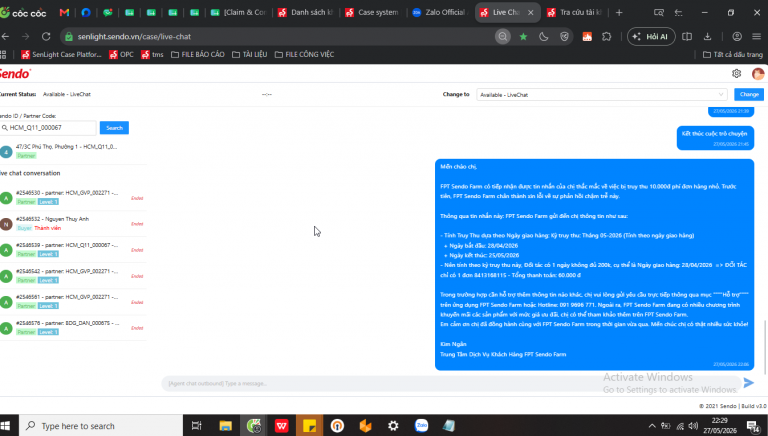Click the Sendo logo
The height and width of the screenshot is (436, 768).
15,74
